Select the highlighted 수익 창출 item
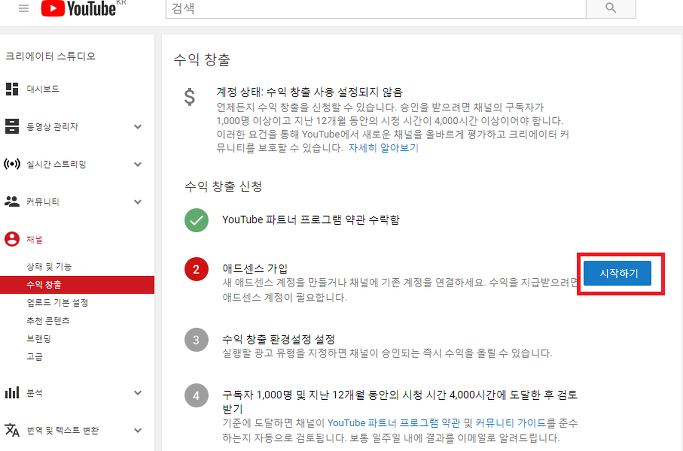Viewport: 683px width, 451px height. [x=77, y=285]
